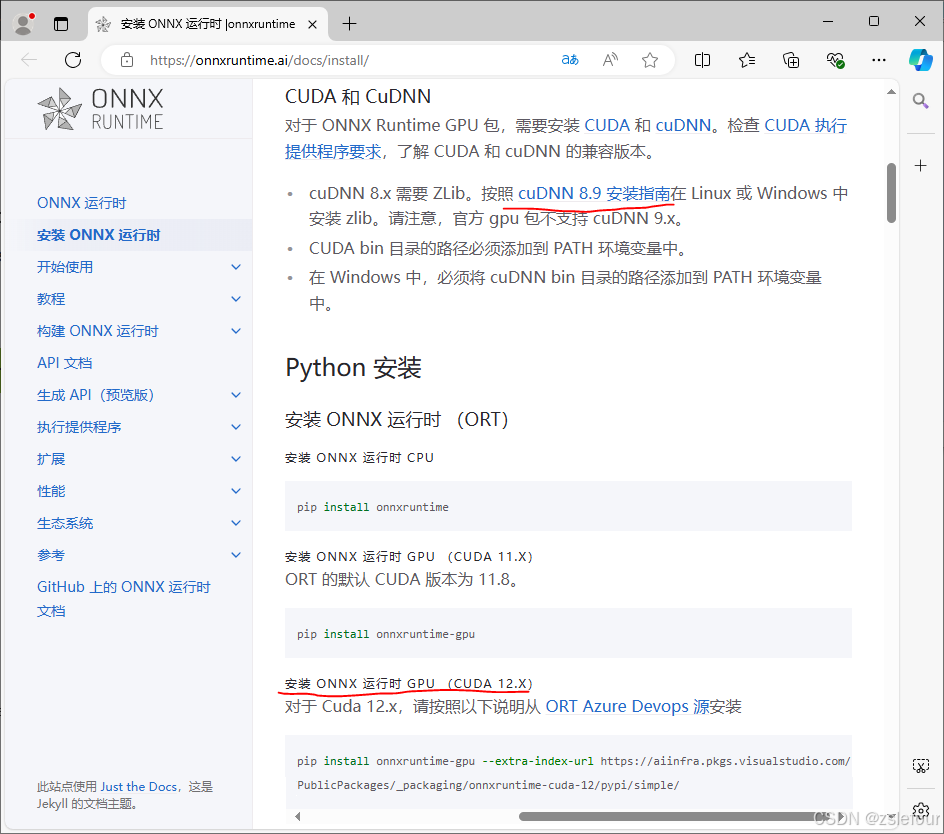944x834 pixels.
Task: Select 安装 ONNX 运行时 nav item
Action: click(x=99, y=235)
